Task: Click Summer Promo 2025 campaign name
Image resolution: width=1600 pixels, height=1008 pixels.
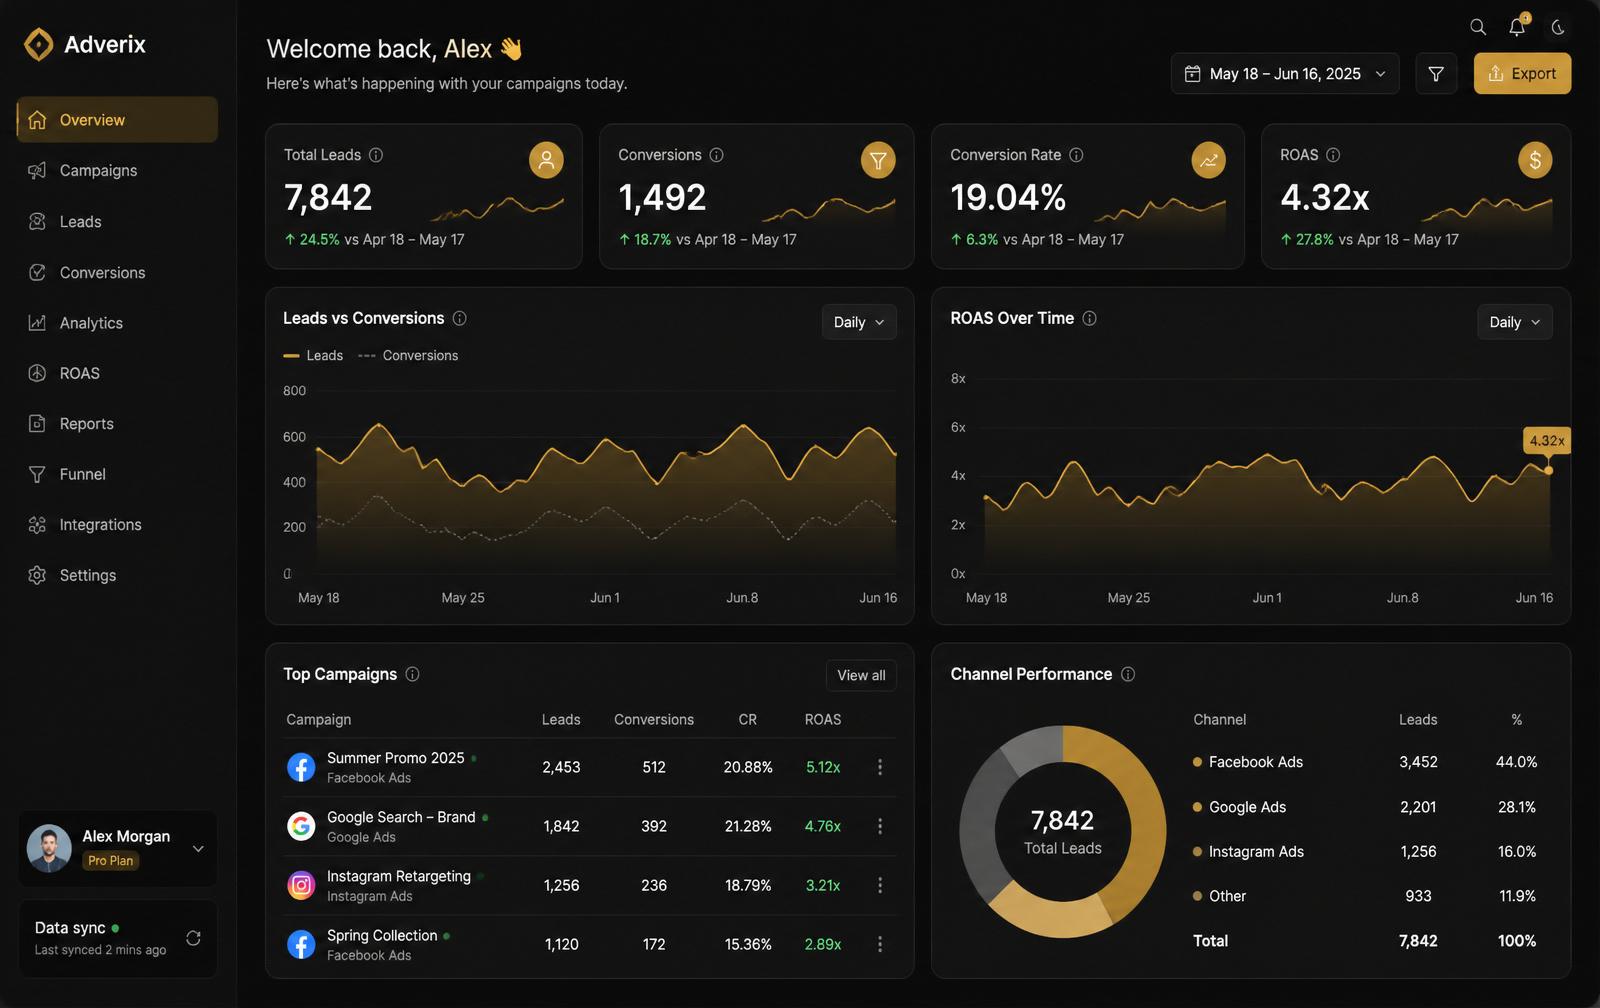Action: pos(396,758)
